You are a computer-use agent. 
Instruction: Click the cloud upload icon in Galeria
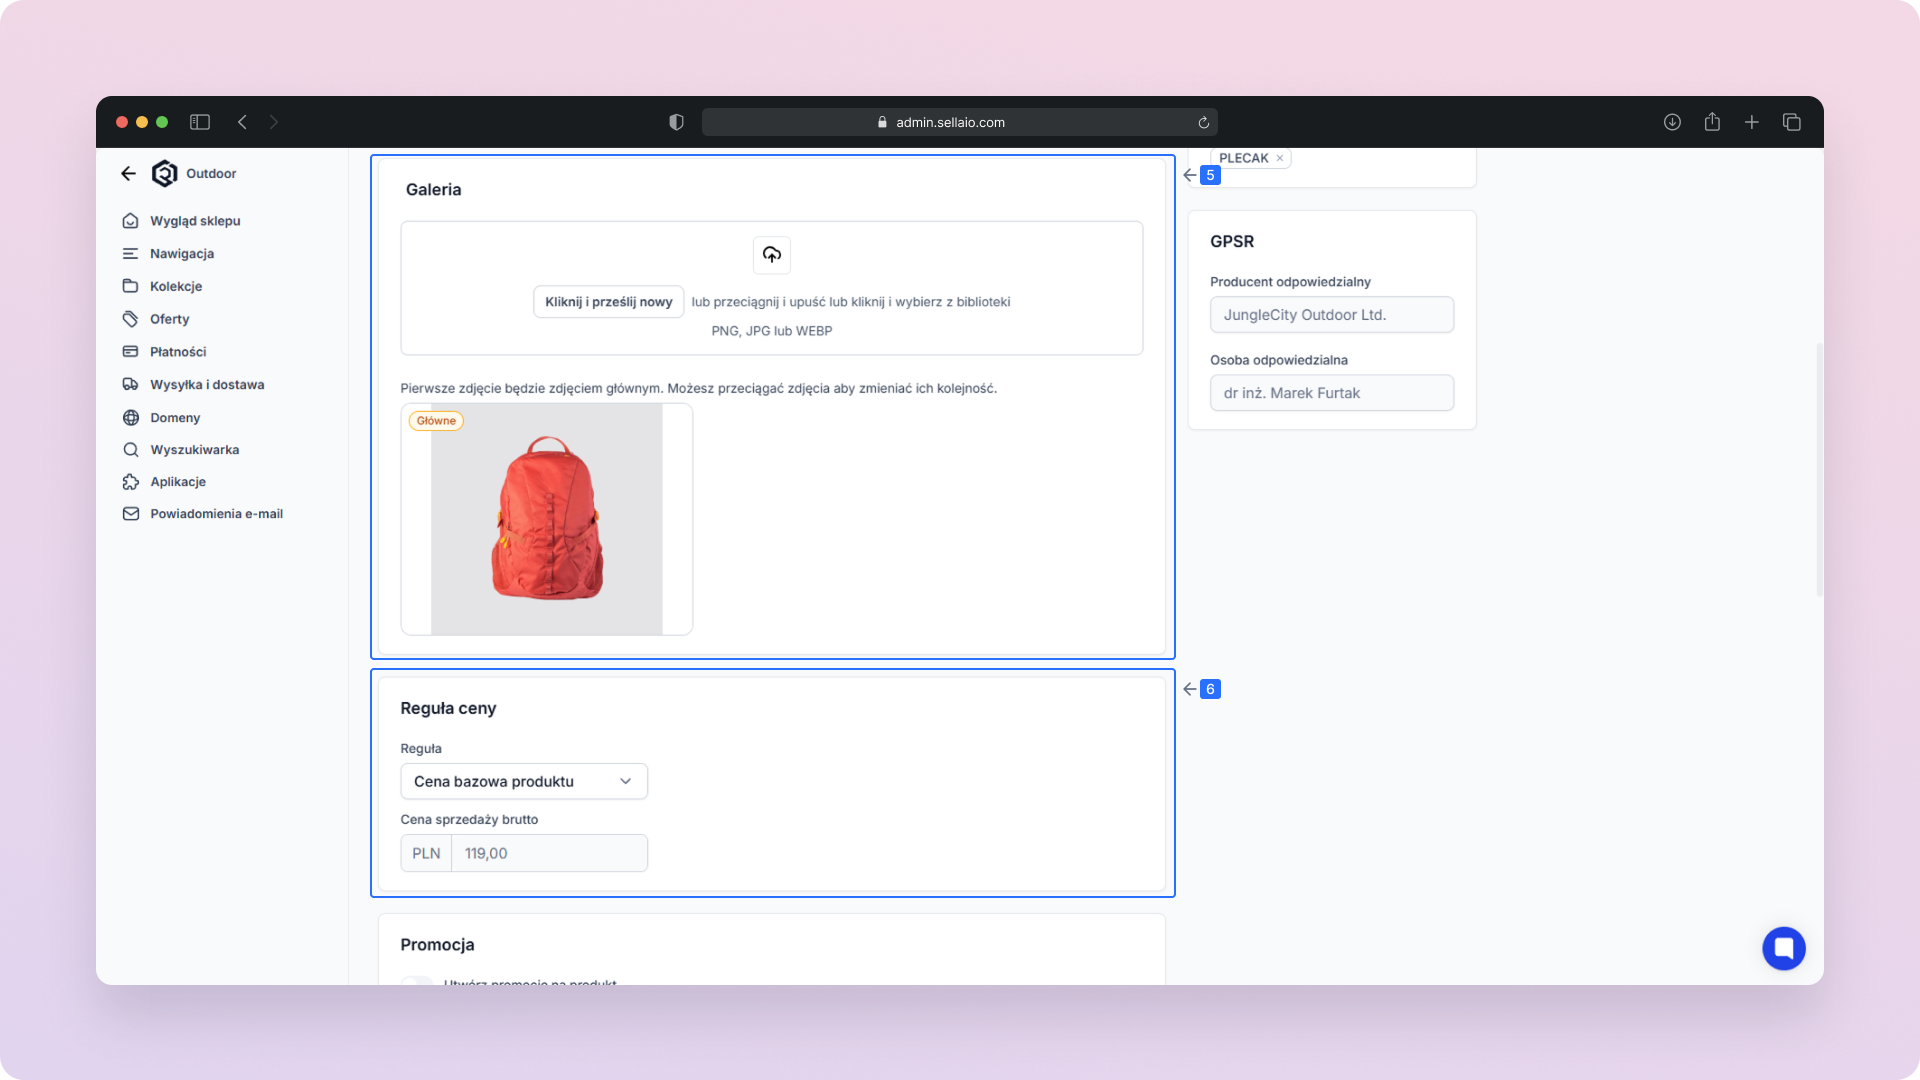coord(771,255)
